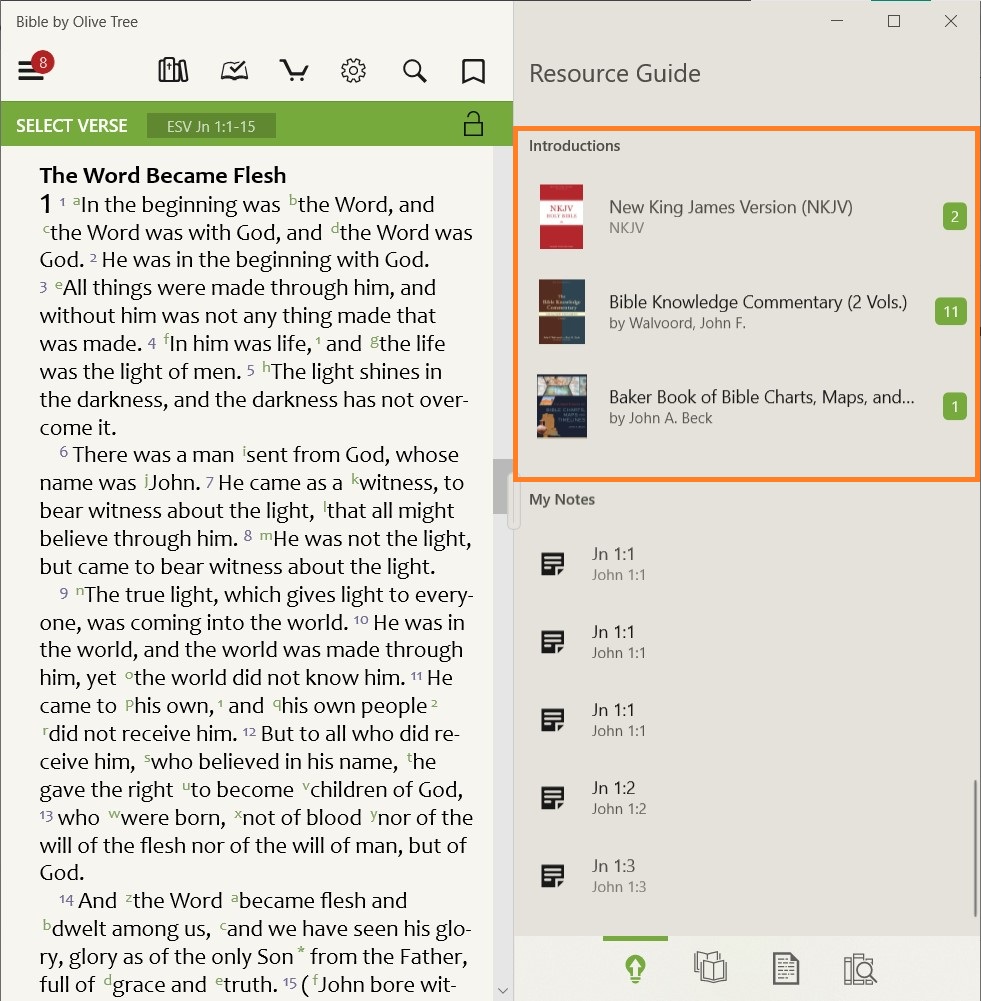981x1001 pixels.
Task: Click verse number 9 in the passage
Action: (x=64, y=593)
